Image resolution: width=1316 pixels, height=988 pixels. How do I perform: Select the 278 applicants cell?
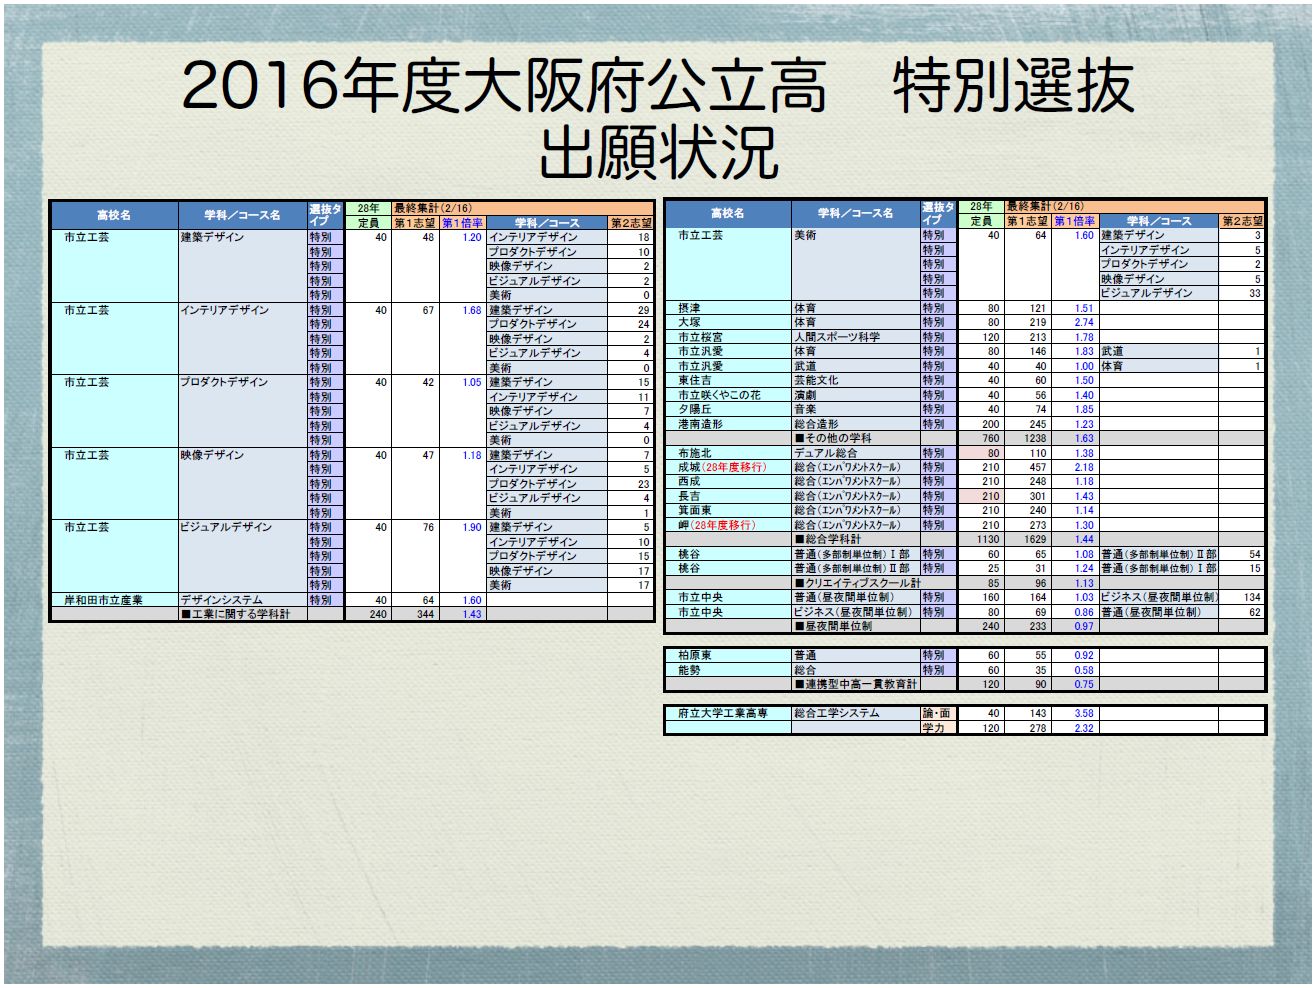(1028, 728)
